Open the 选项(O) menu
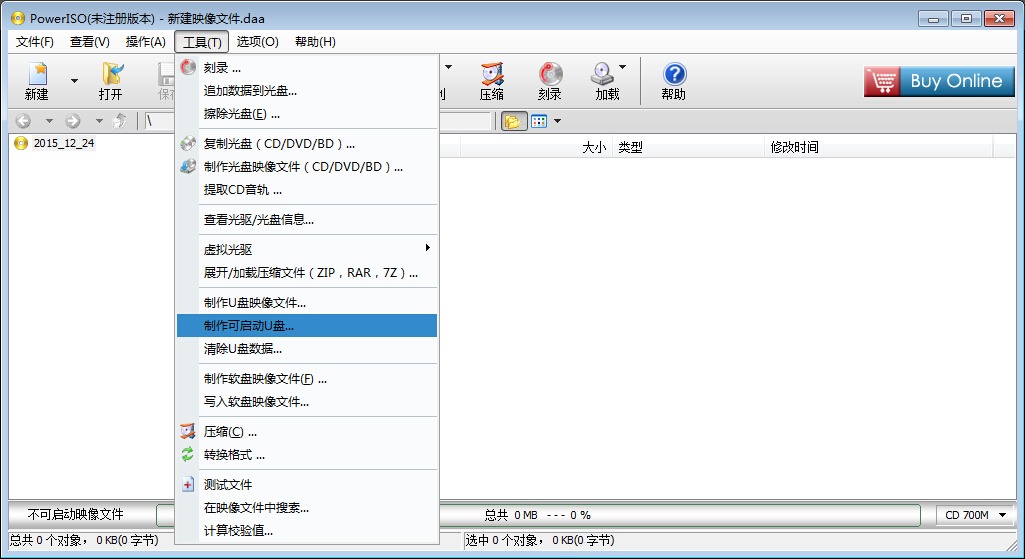 point(258,42)
